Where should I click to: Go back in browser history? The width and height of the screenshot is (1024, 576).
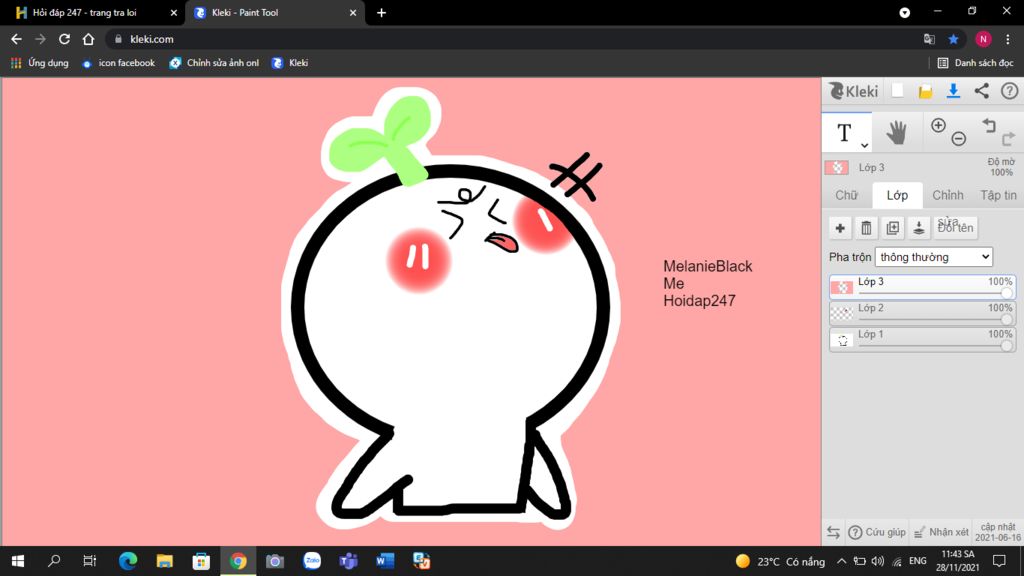[16, 39]
